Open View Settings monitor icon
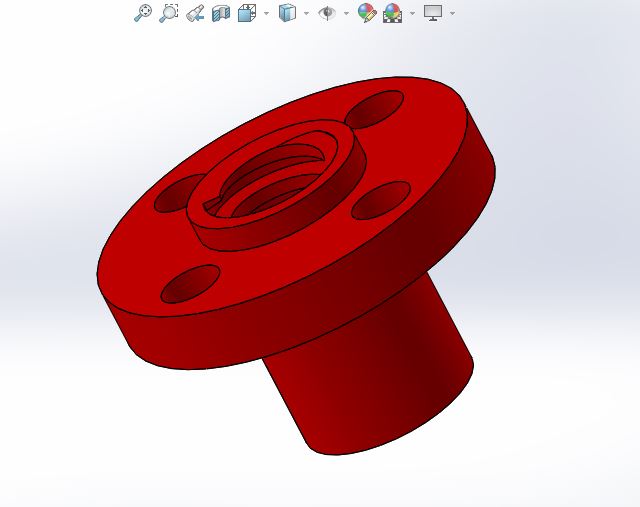The width and height of the screenshot is (640, 507). tap(433, 13)
